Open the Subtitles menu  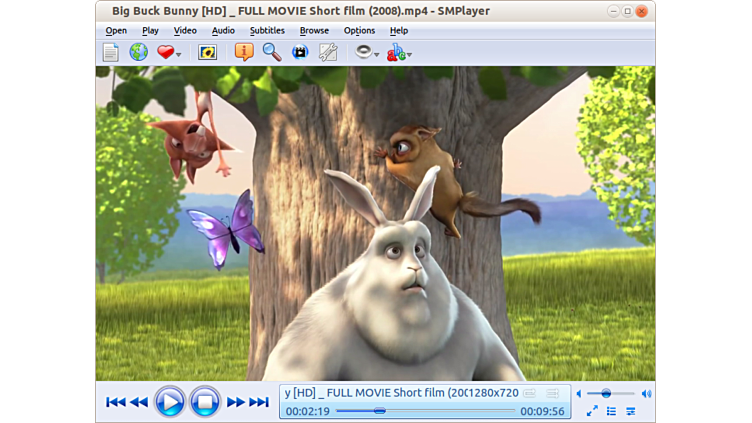click(x=267, y=30)
